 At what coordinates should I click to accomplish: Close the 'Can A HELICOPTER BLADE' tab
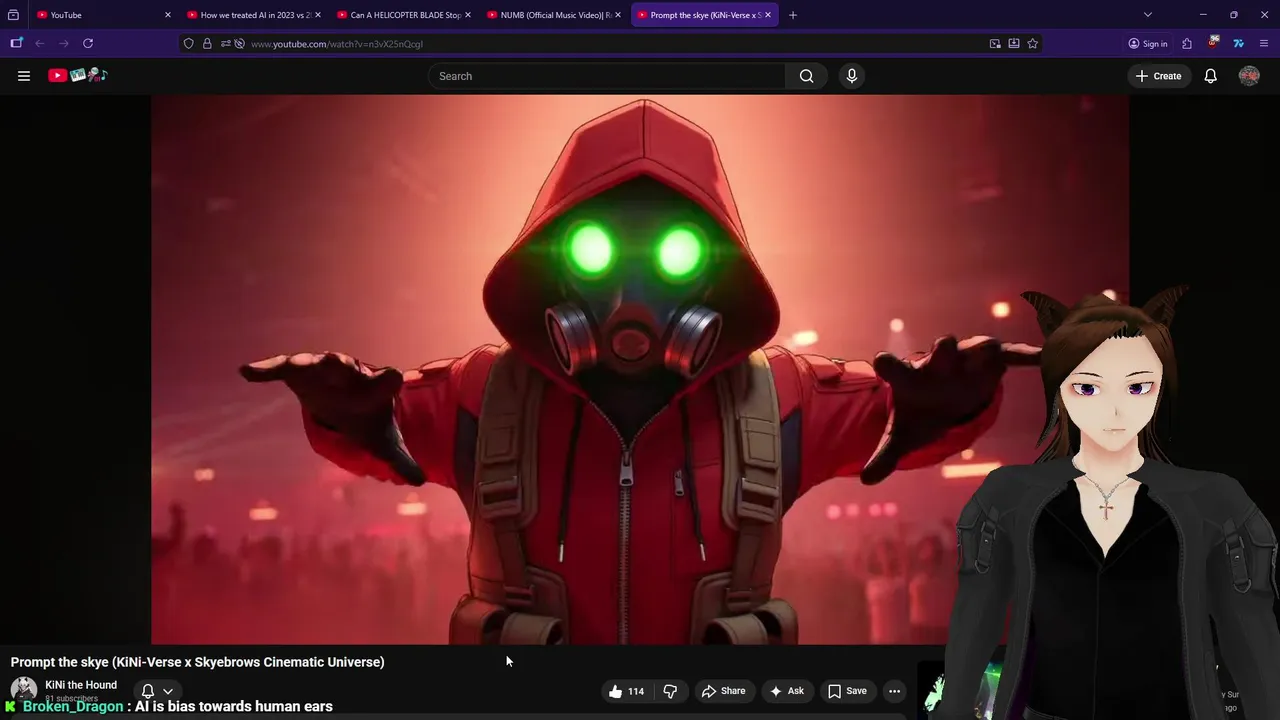[x=468, y=15]
